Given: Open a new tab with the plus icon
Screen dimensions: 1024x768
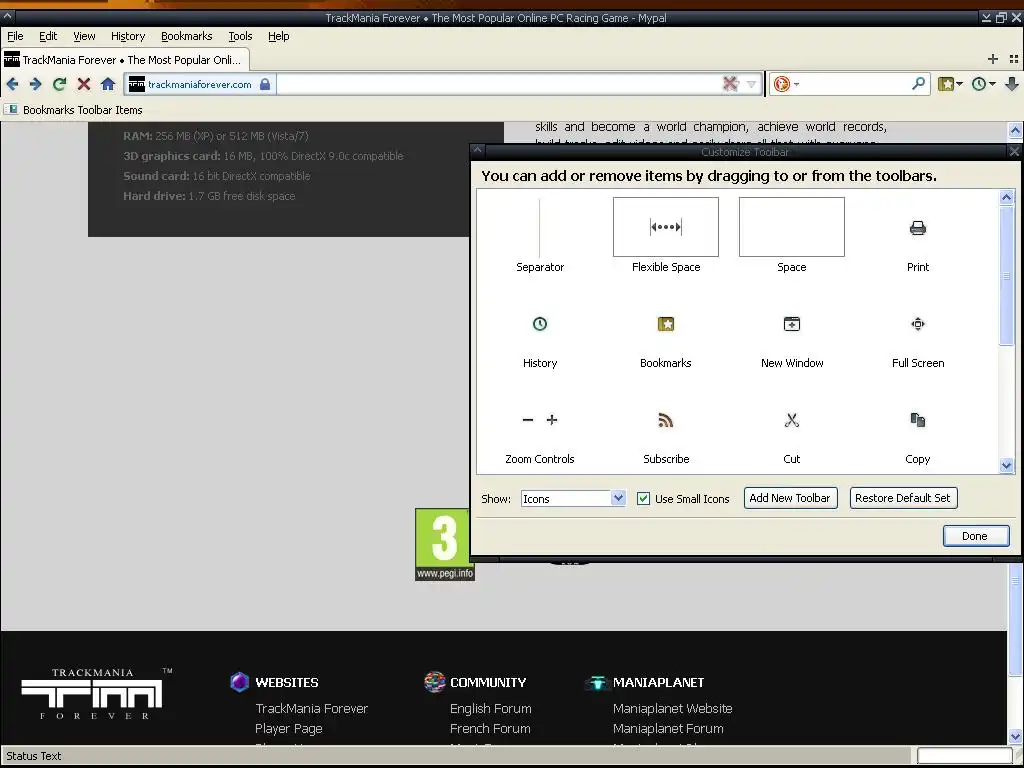Looking at the screenshot, I should tap(993, 59).
